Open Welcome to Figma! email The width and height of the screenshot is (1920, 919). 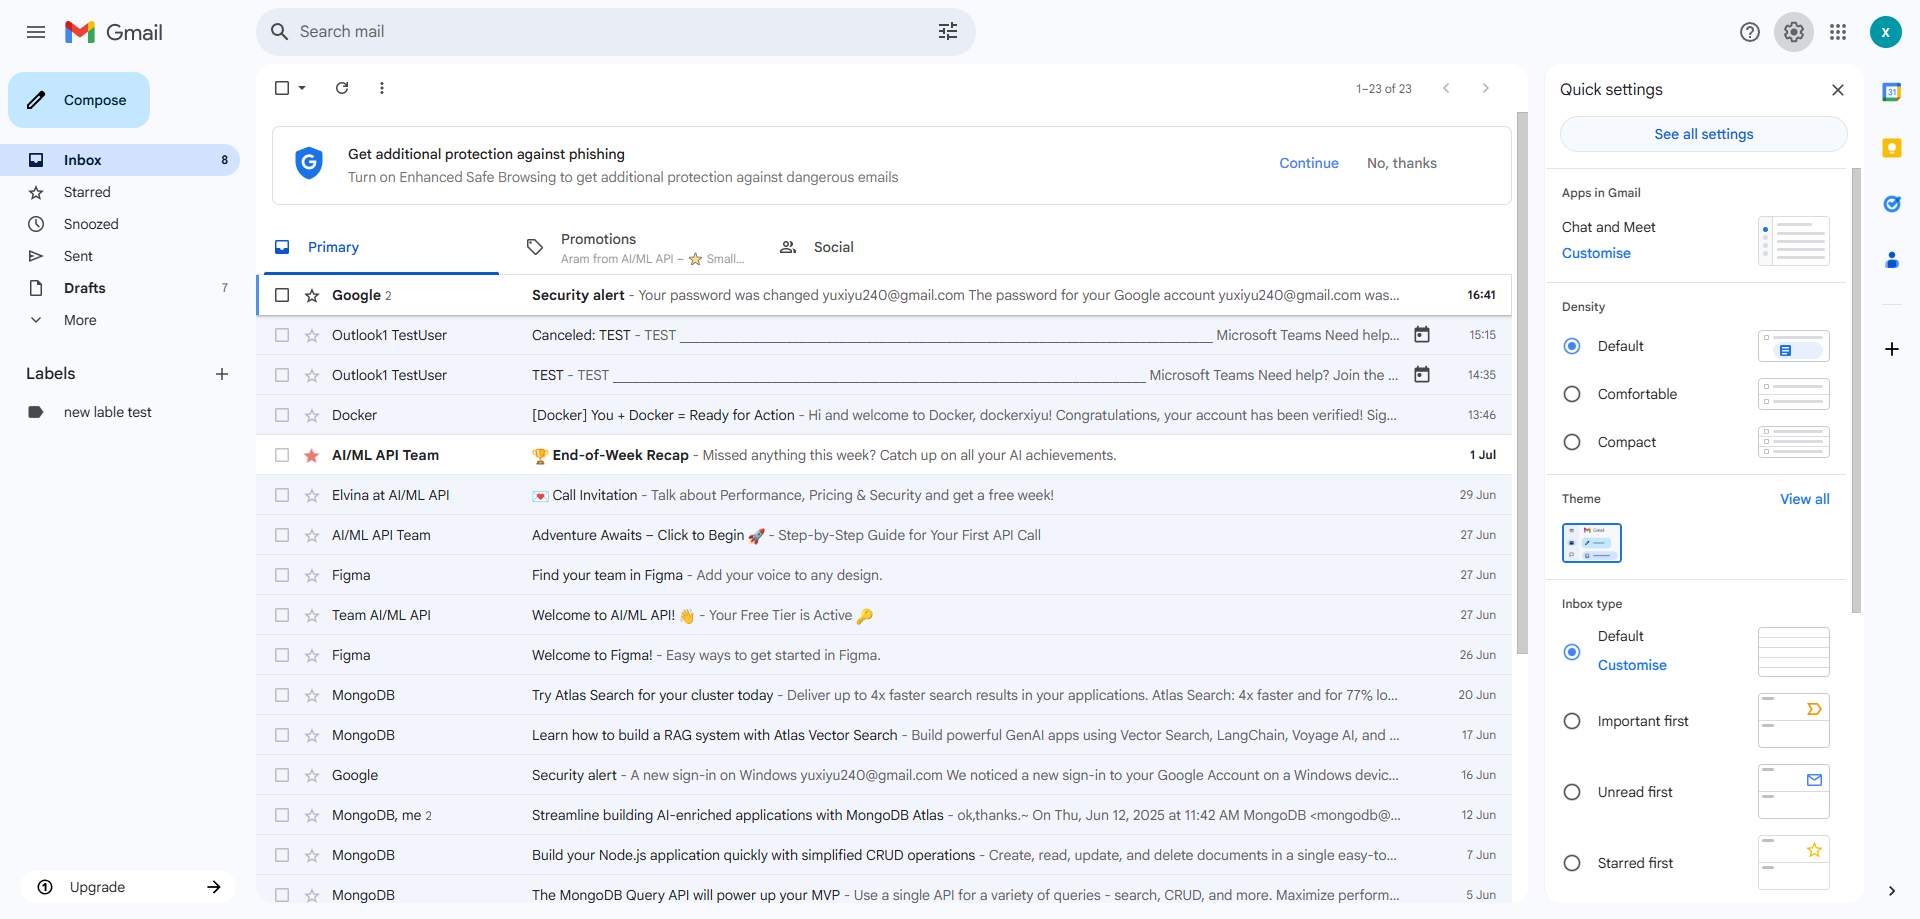[884, 655]
